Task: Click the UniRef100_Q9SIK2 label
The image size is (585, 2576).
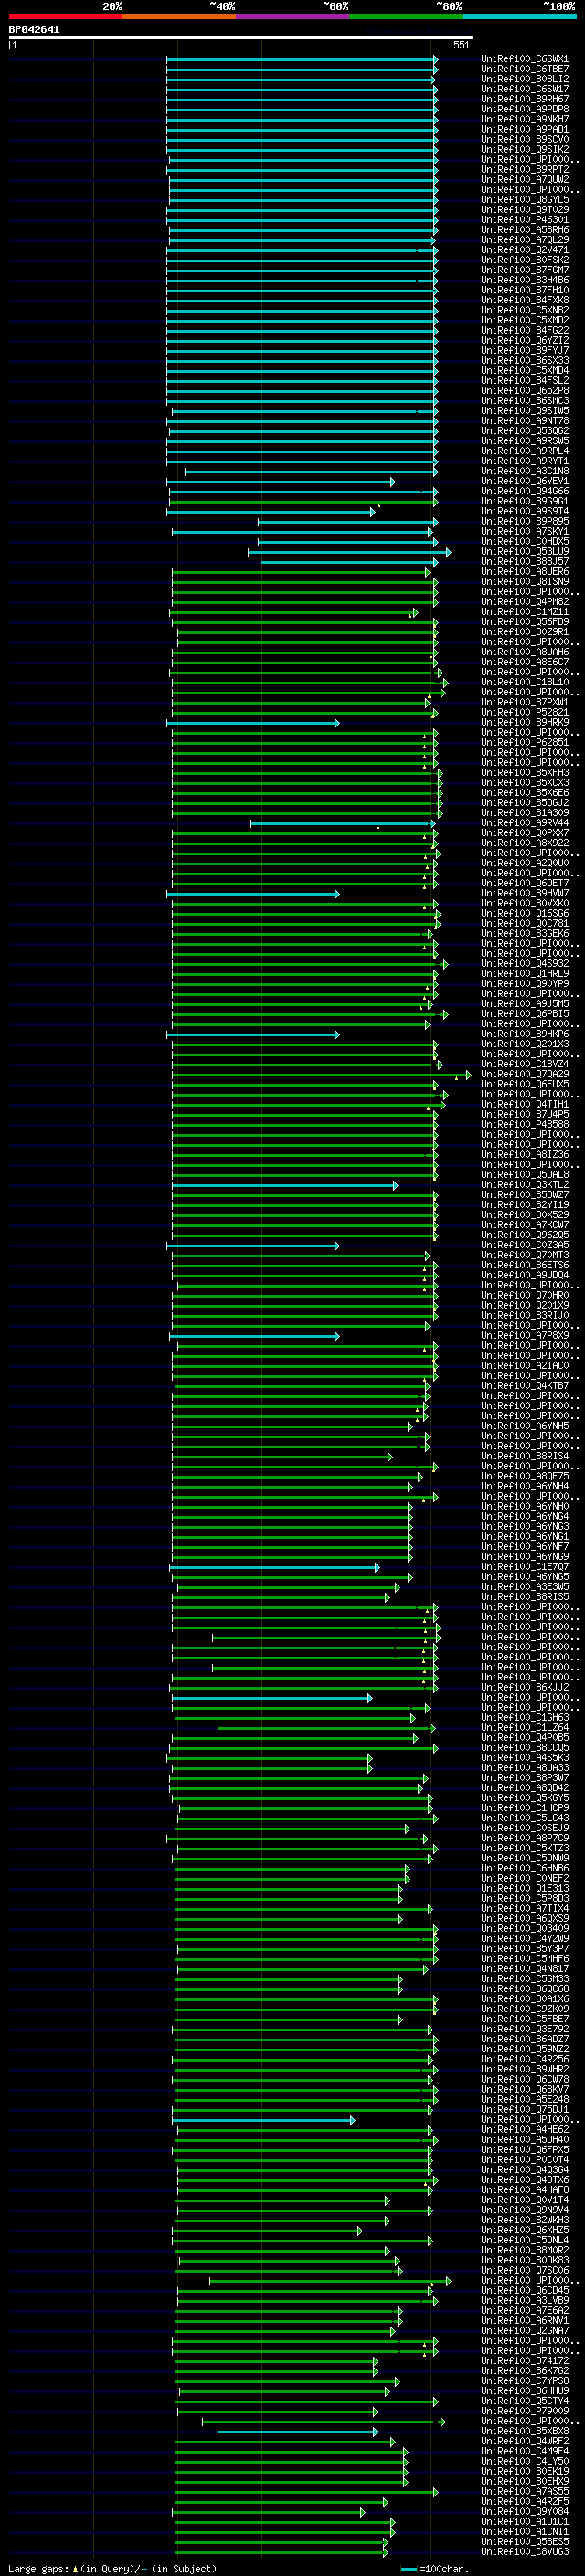Action: coord(524,149)
